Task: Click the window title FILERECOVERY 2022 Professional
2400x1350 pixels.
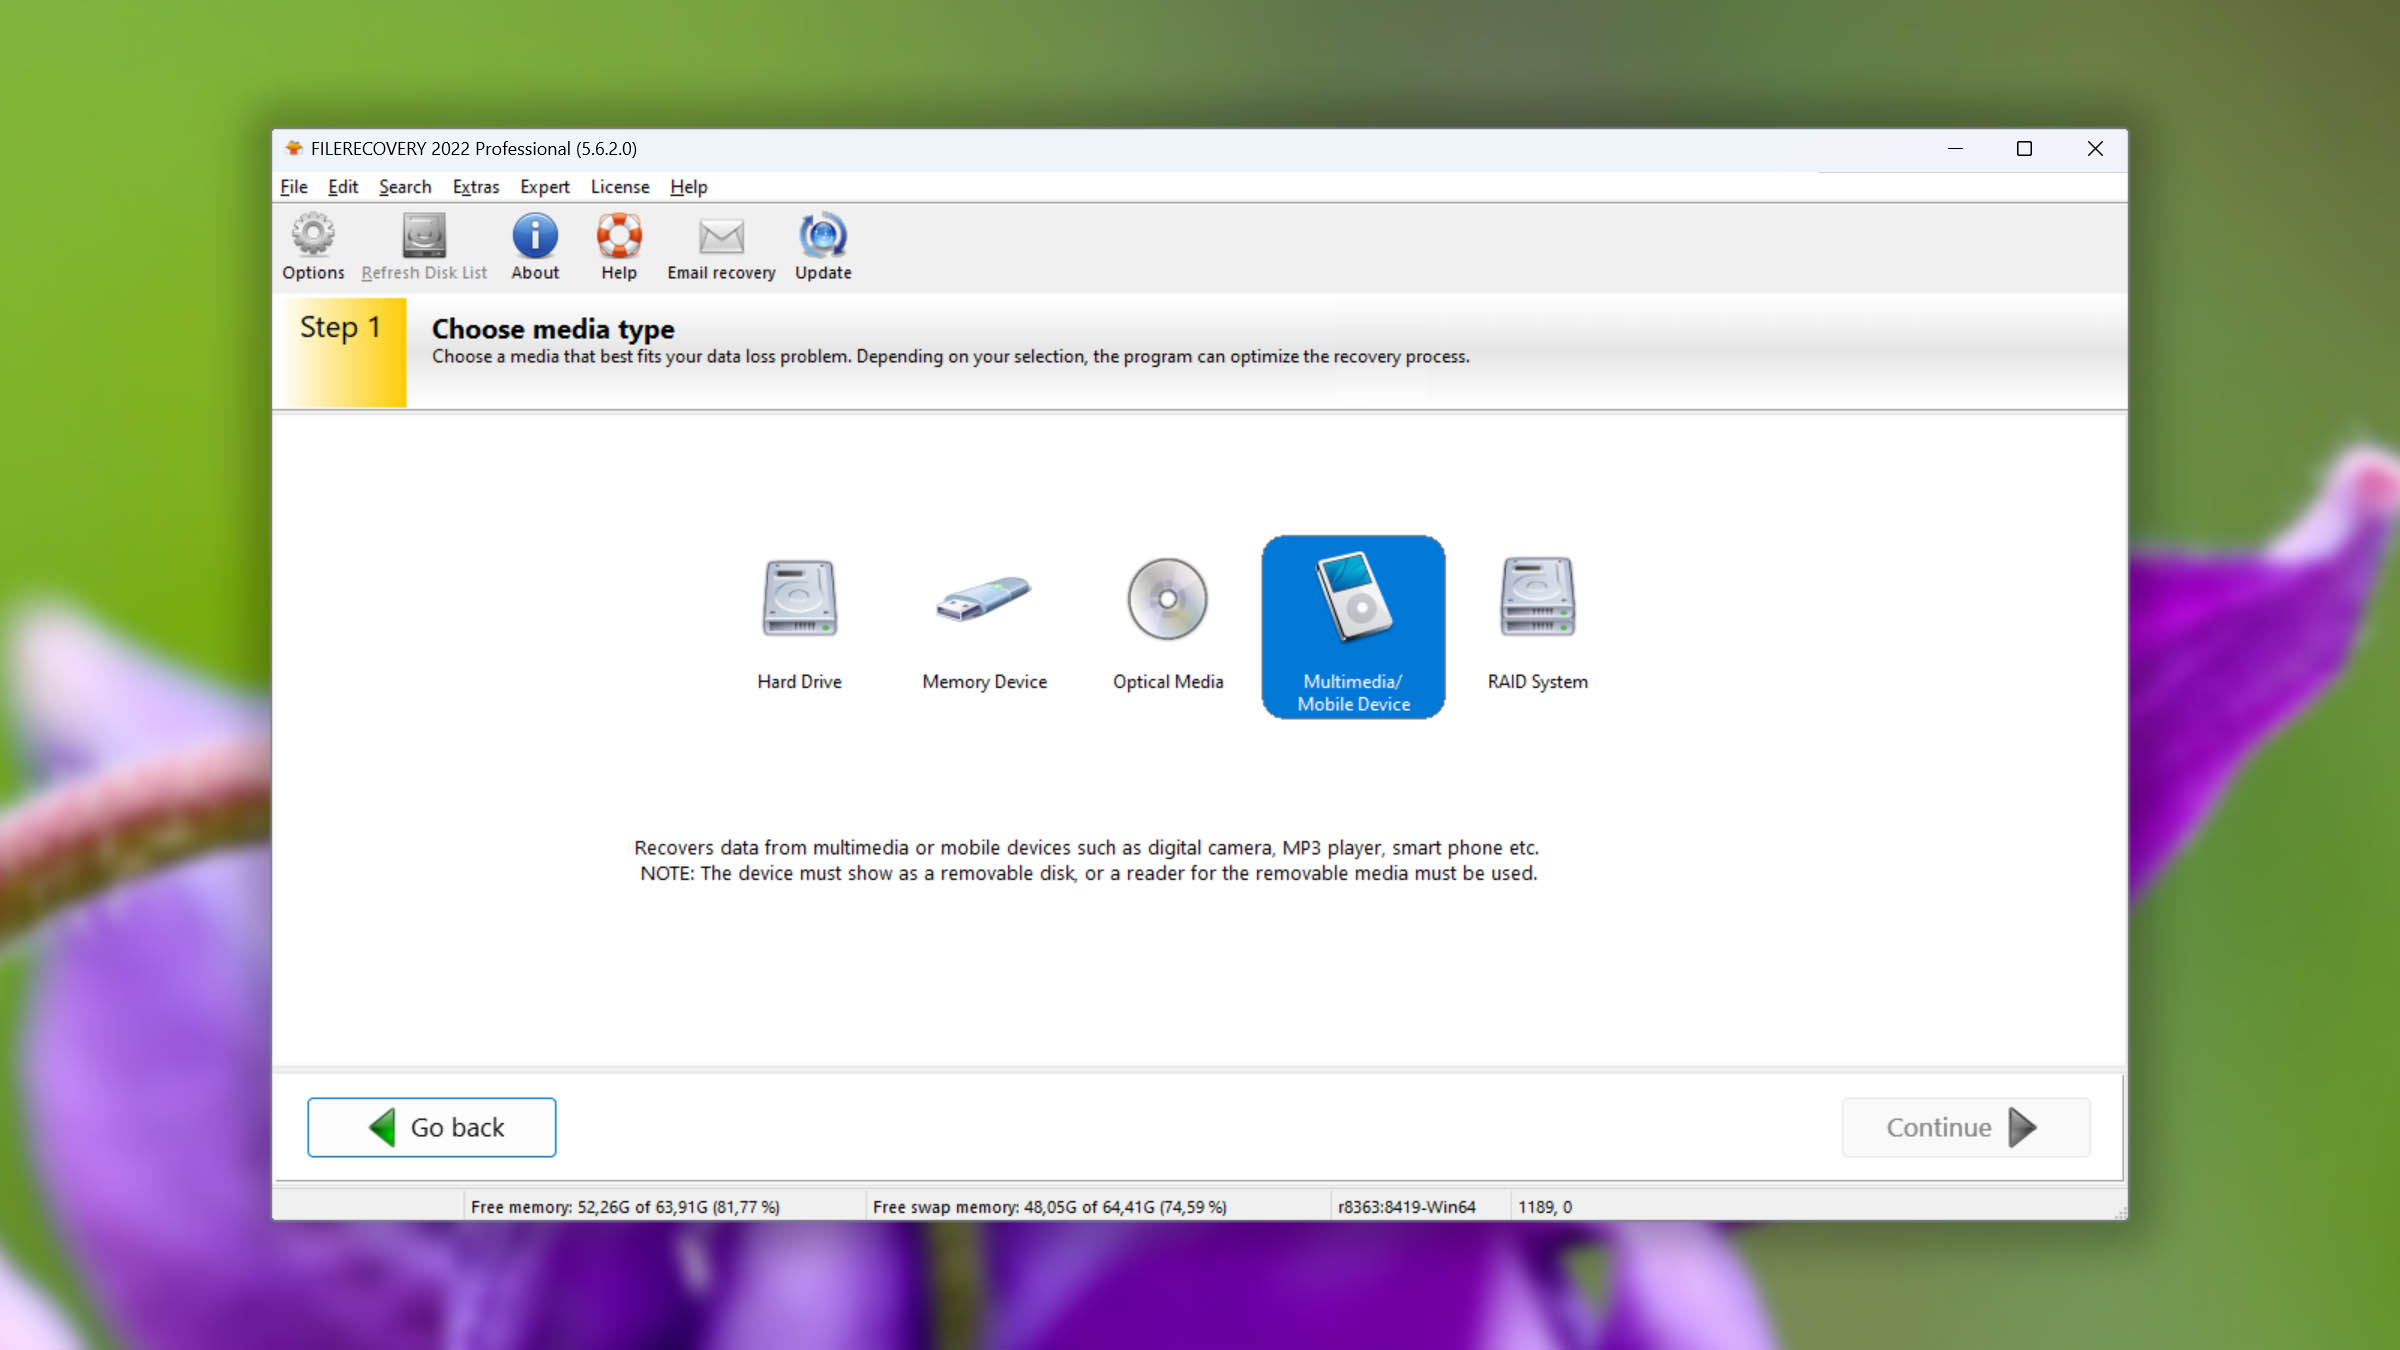Action: click(x=473, y=148)
